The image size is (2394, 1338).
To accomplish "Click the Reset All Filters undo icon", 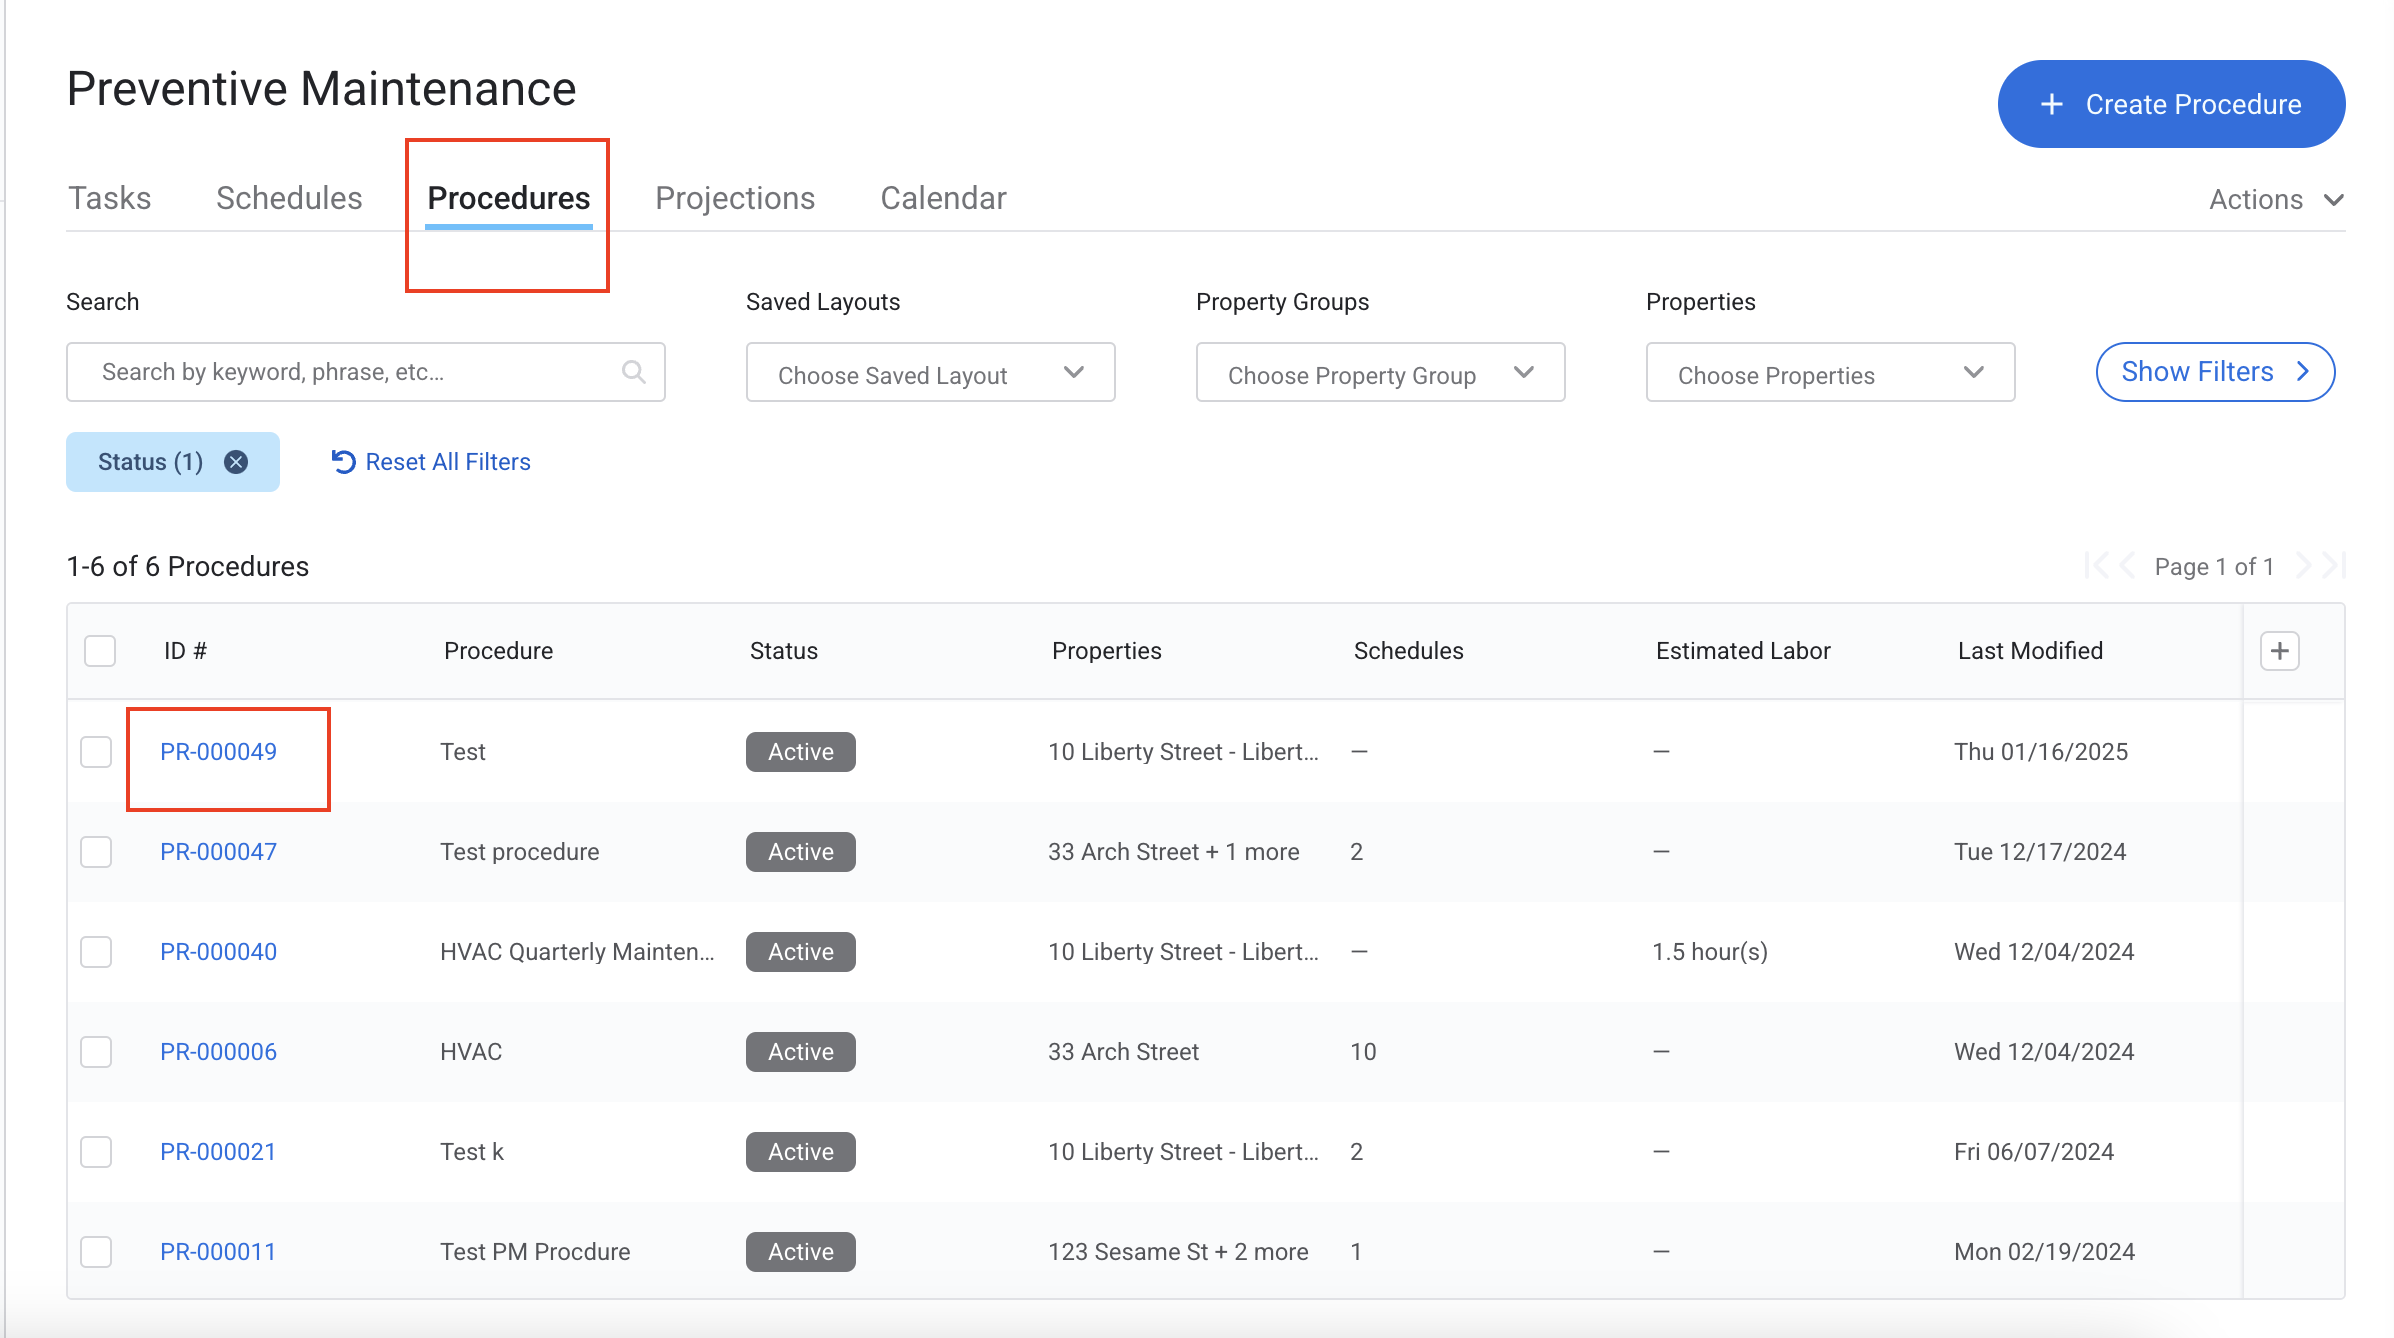I will click(x=343, y=462).
